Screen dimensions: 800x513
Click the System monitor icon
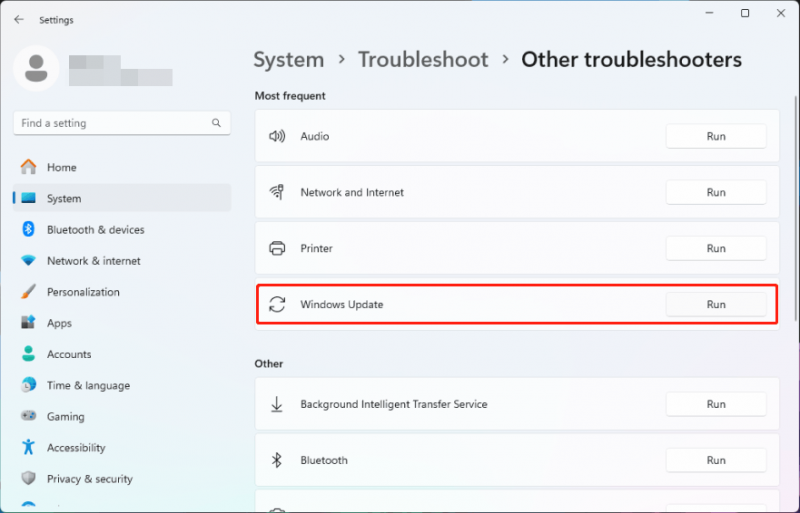[29, 198]
